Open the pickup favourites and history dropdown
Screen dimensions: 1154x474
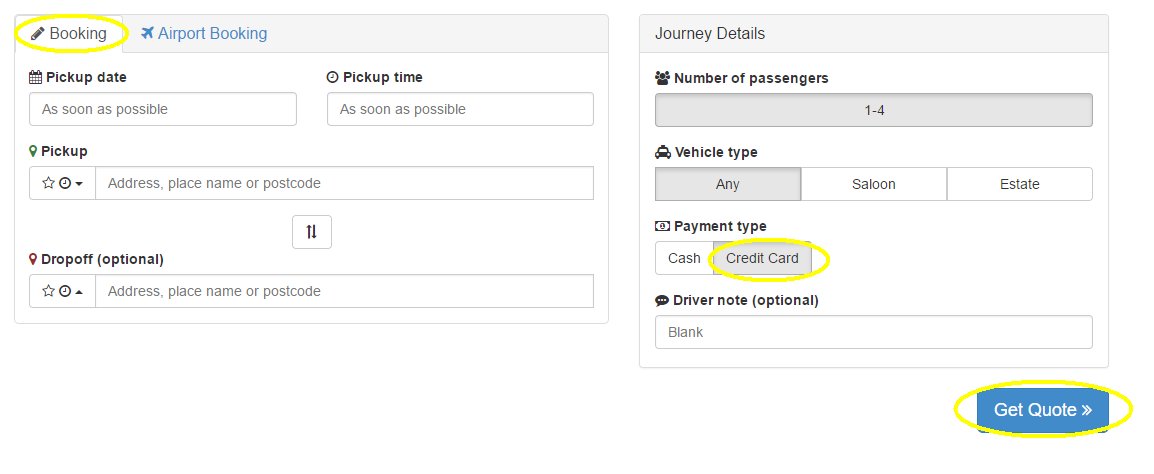click(x=62, y=184)
